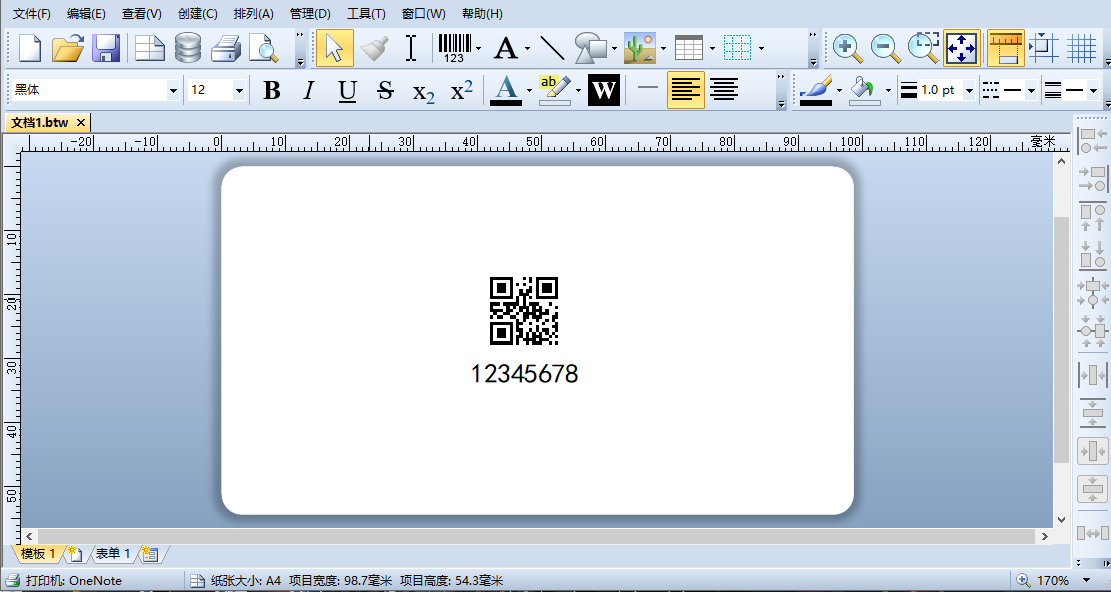Select the barcode creation tool
Screen dimensions: 1111x592
click(454, 48)
